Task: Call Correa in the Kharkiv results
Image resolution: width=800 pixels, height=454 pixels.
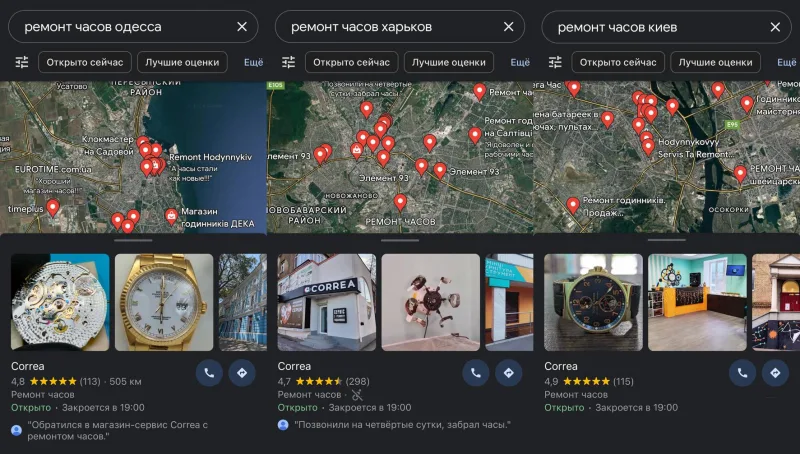Action: point(476,373)
